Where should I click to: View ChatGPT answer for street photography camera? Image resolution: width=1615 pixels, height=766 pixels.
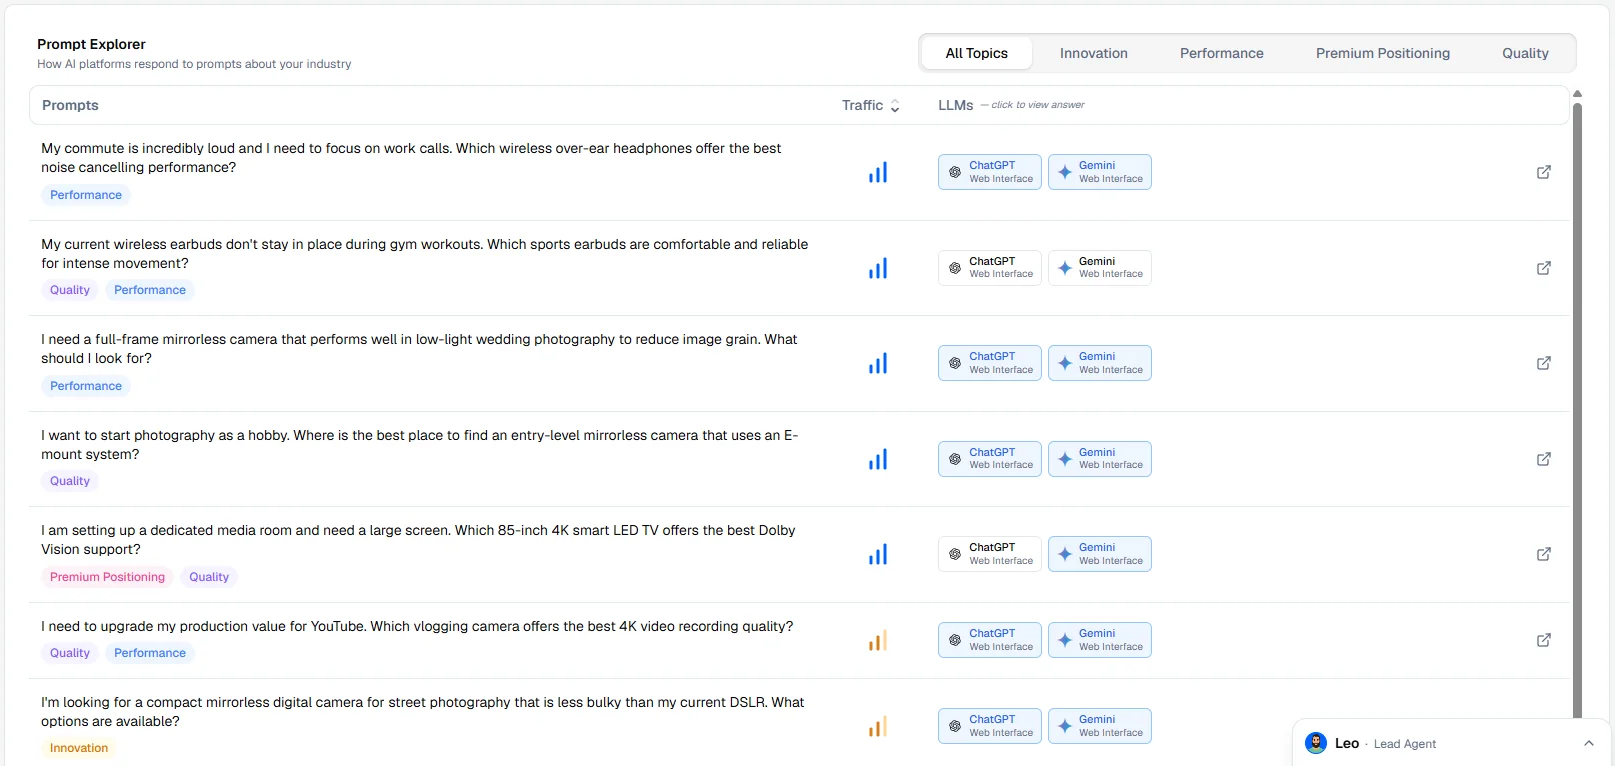pos(990,726)
